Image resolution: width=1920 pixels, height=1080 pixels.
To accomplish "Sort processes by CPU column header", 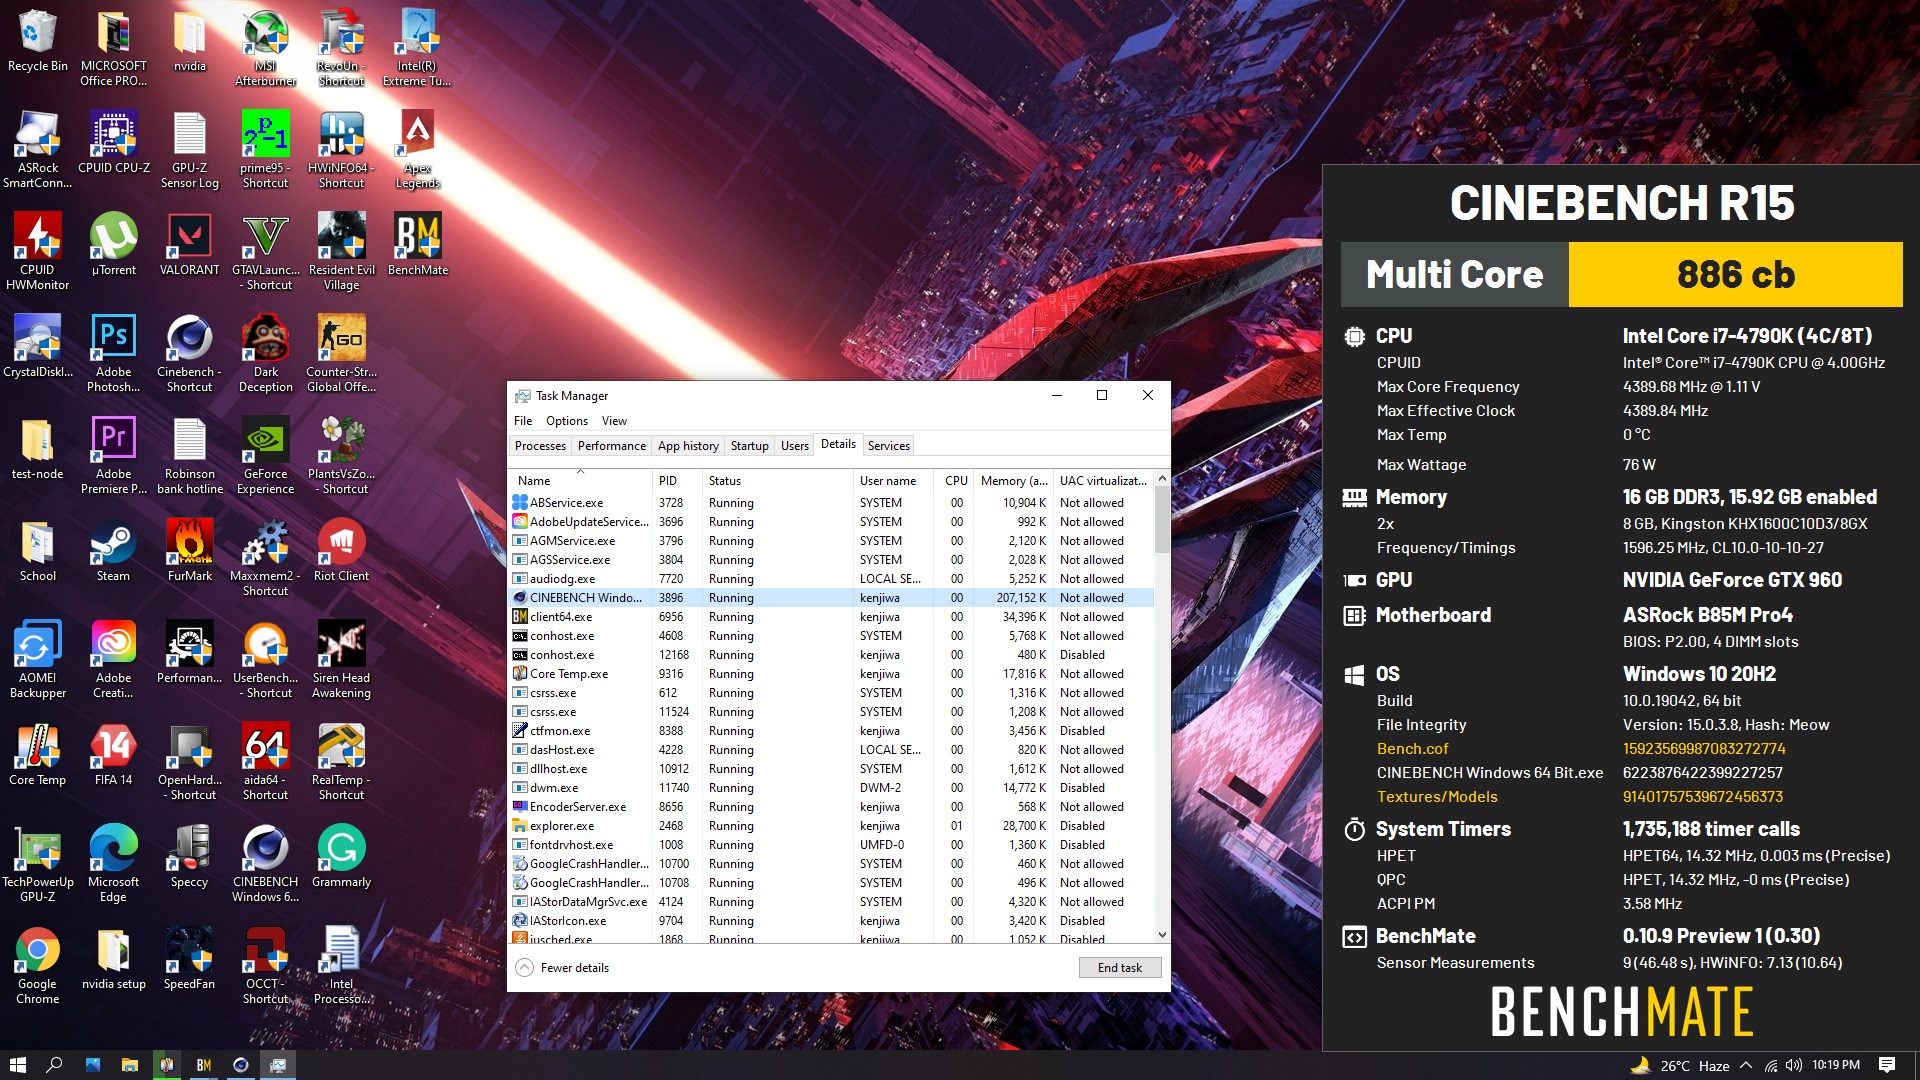I will (953, 481).
